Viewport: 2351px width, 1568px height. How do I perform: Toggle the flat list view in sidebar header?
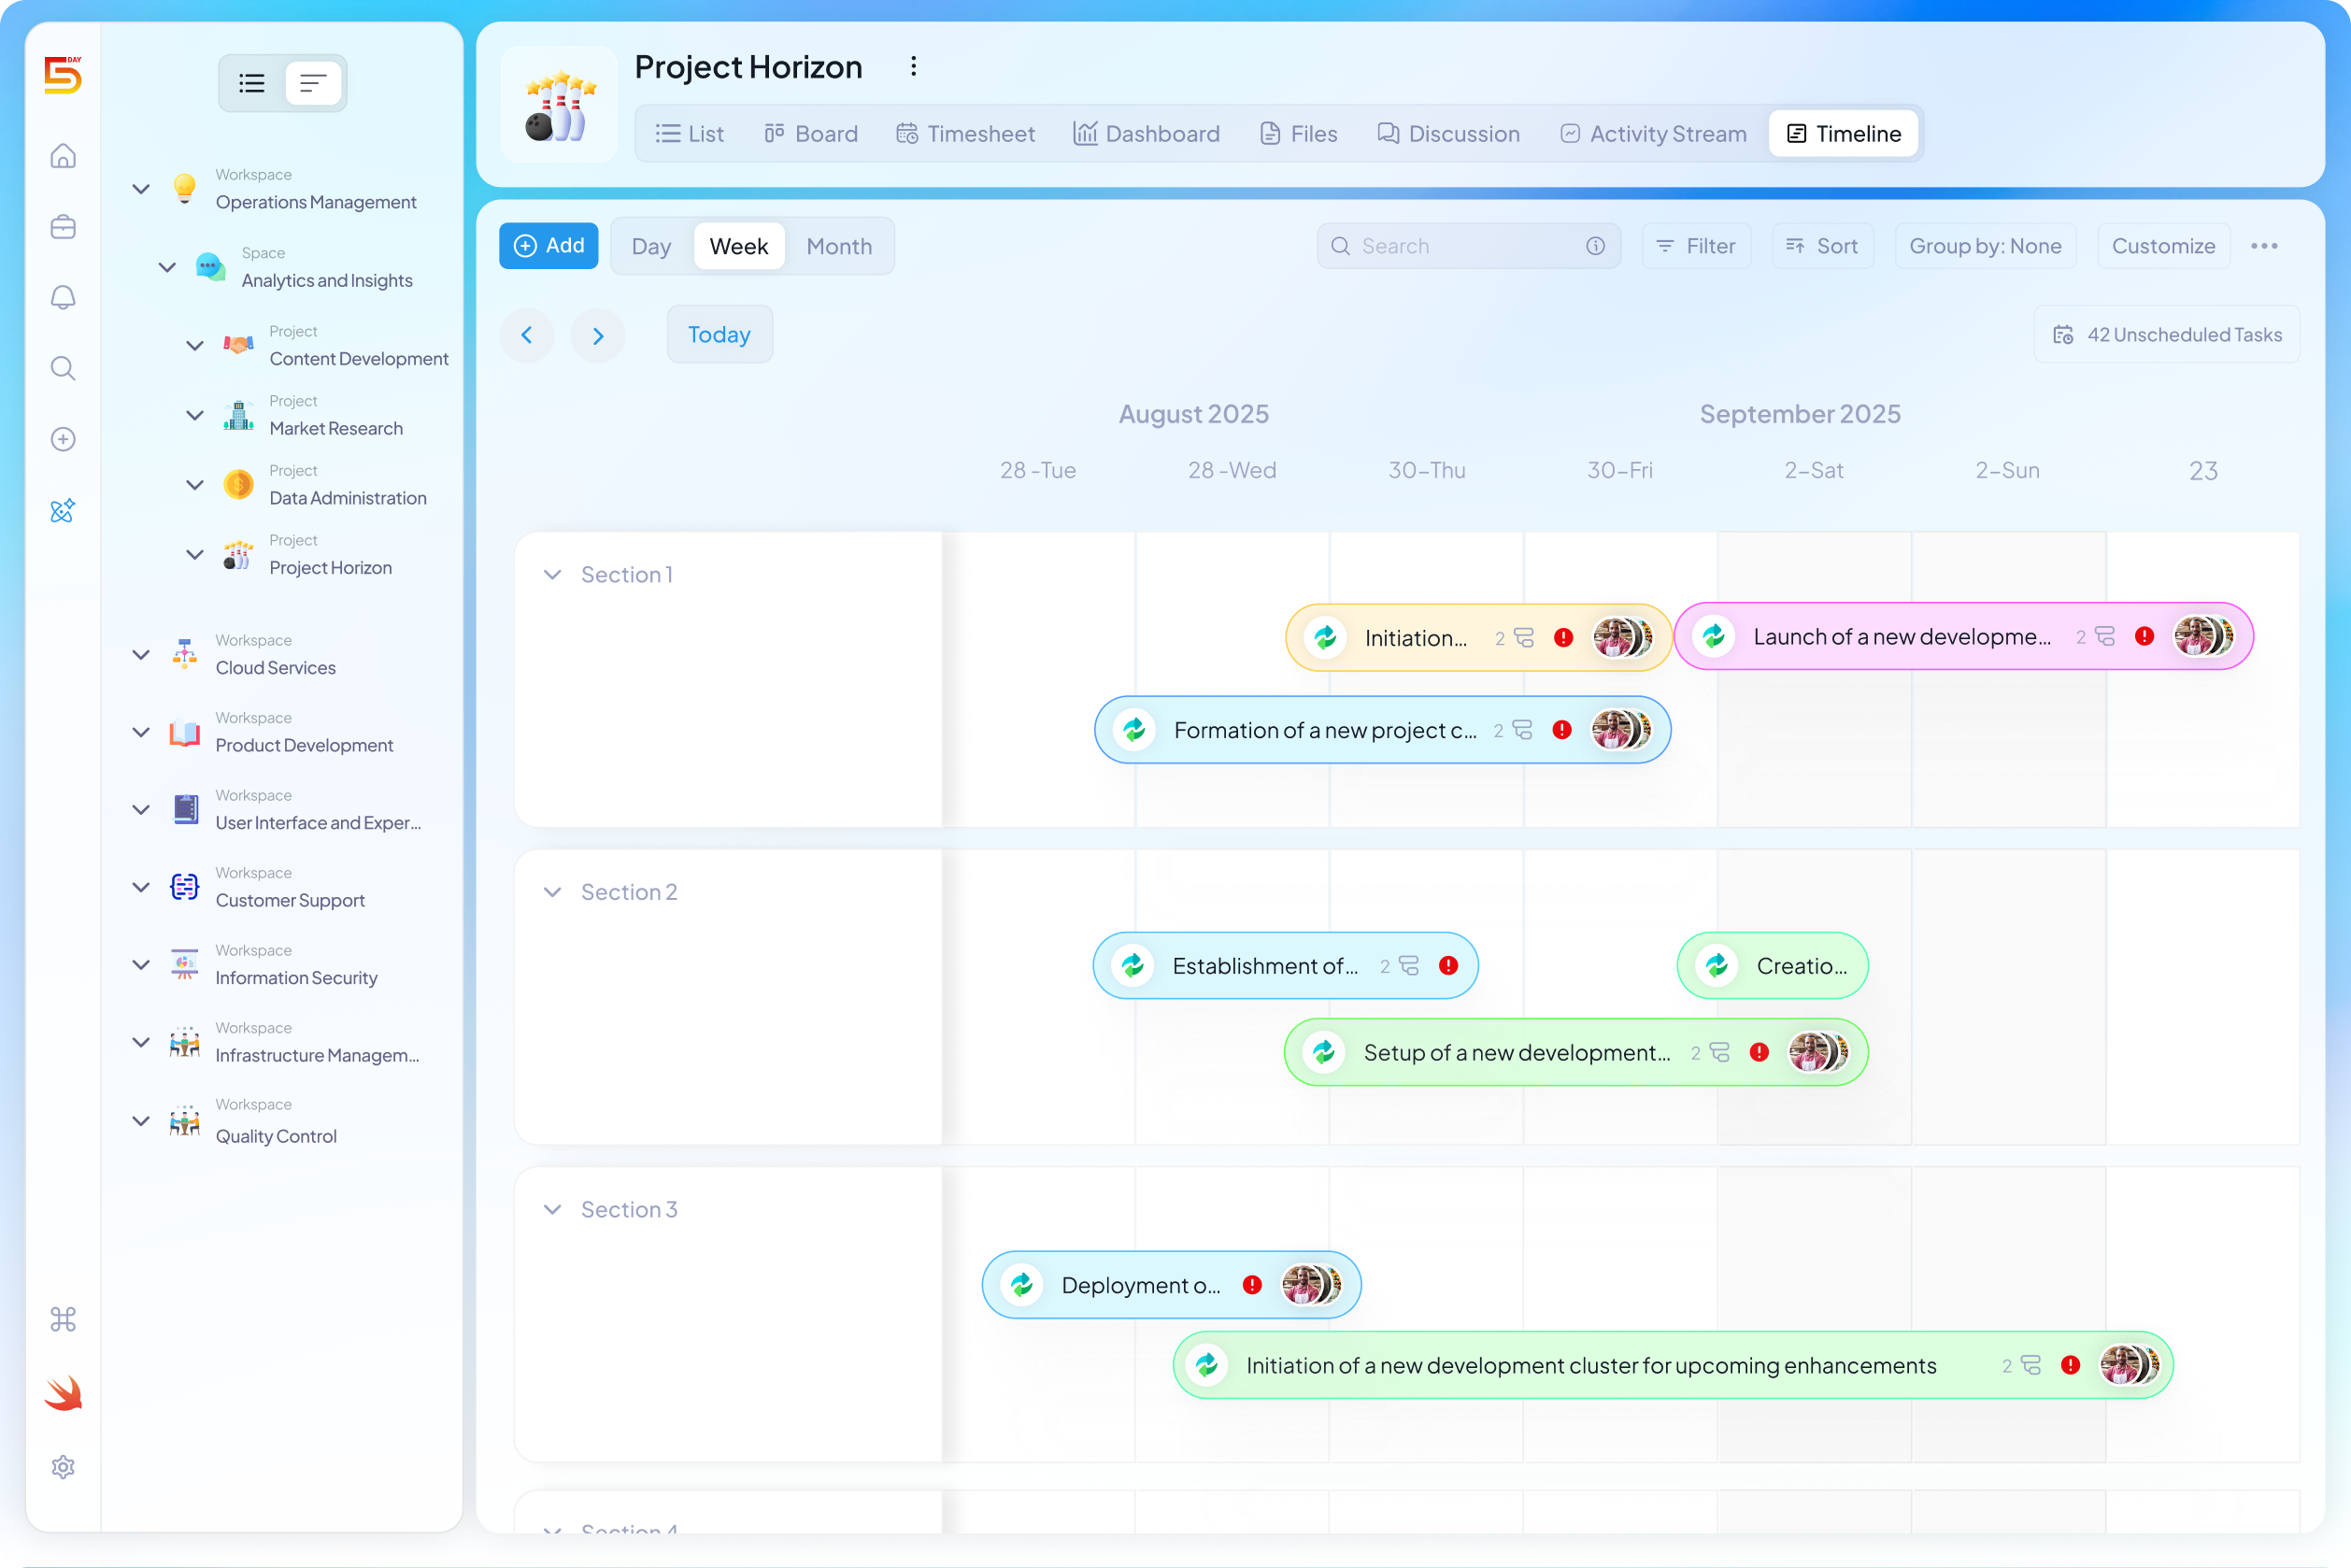pyautogui.click(x=313, y=82)
